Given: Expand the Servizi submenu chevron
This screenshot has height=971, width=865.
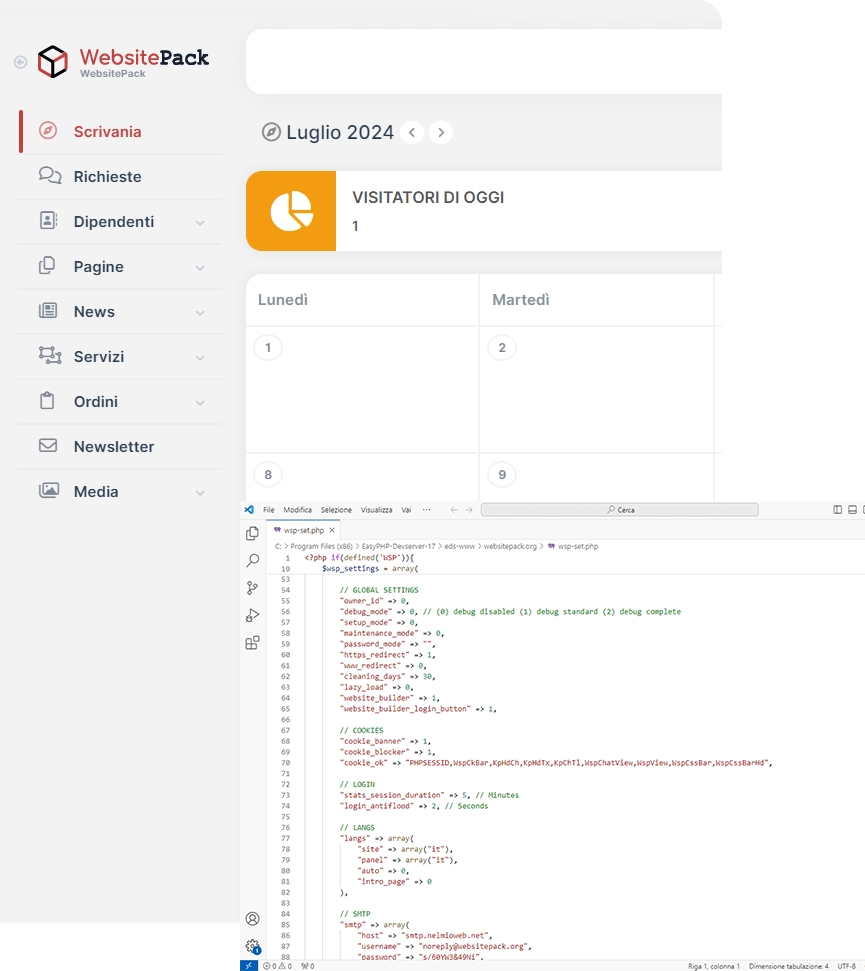Looking at the screenshot, I should click(200, 358).
